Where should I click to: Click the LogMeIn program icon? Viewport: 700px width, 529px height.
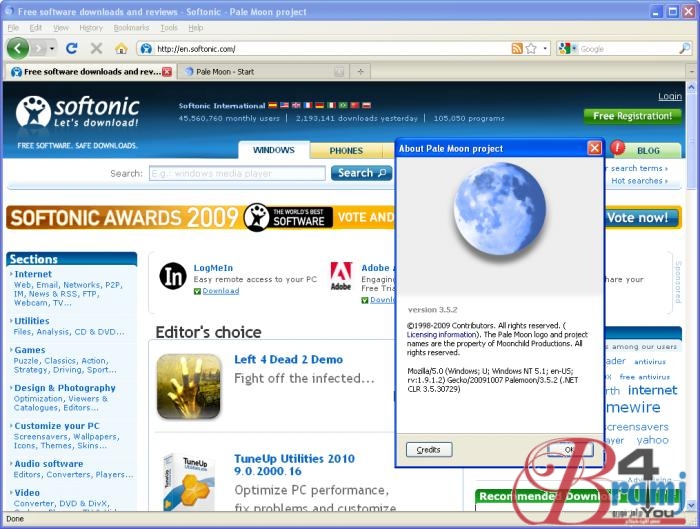173,276
